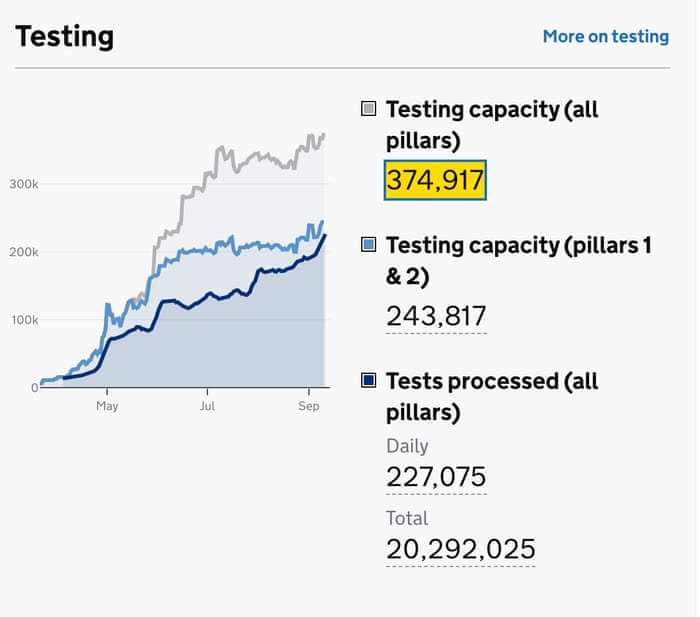Click the grey all-pillars capacity legend swatch
Screen dimensions: 700x617
(369, 109)
